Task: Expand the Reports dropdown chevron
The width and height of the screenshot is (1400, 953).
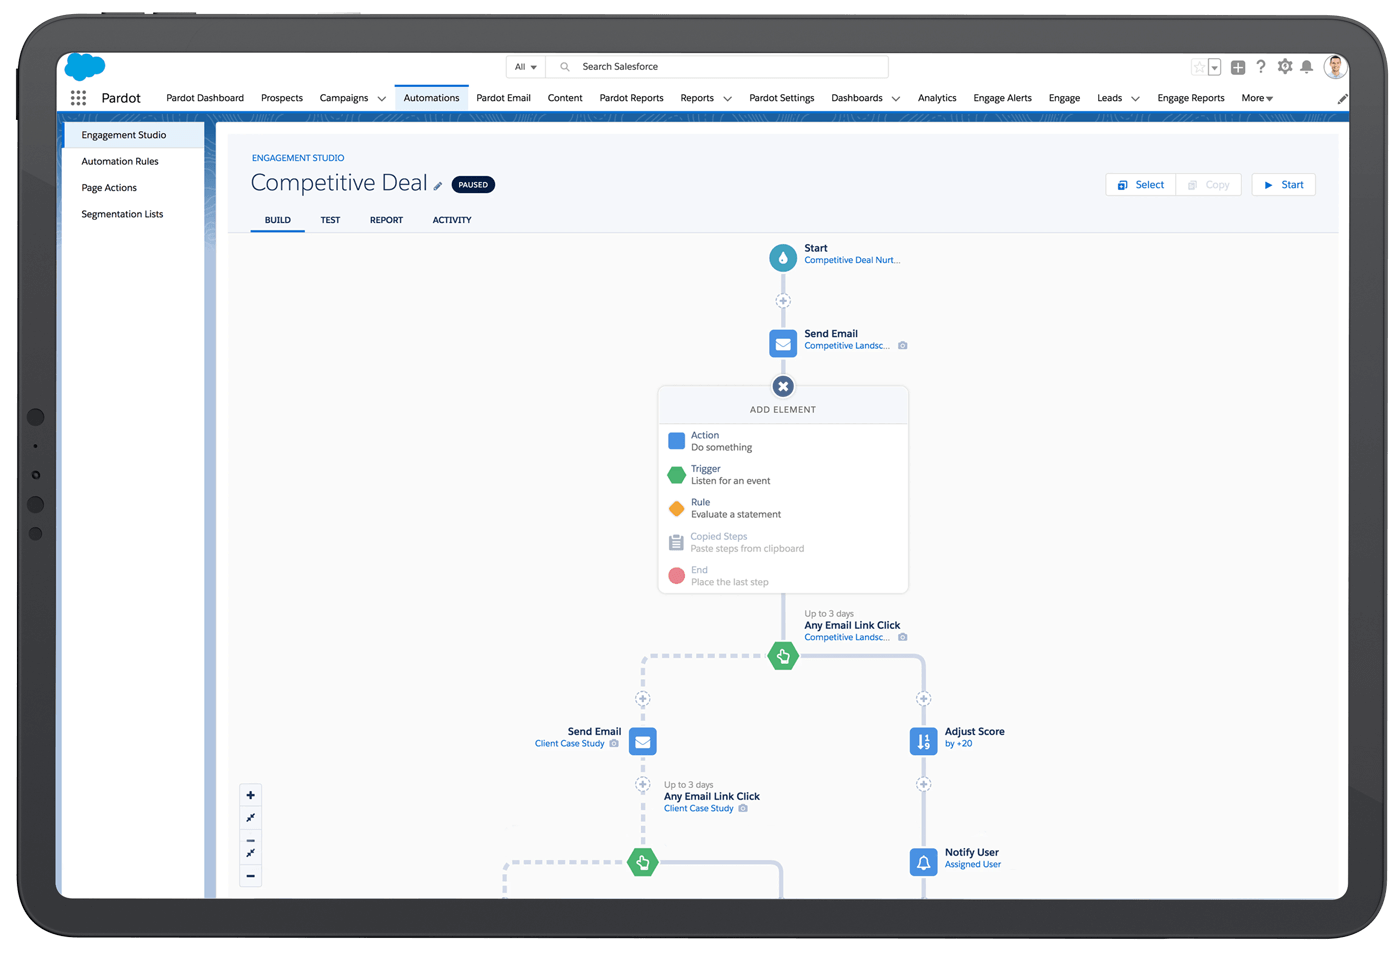Action: pos(727,99)
